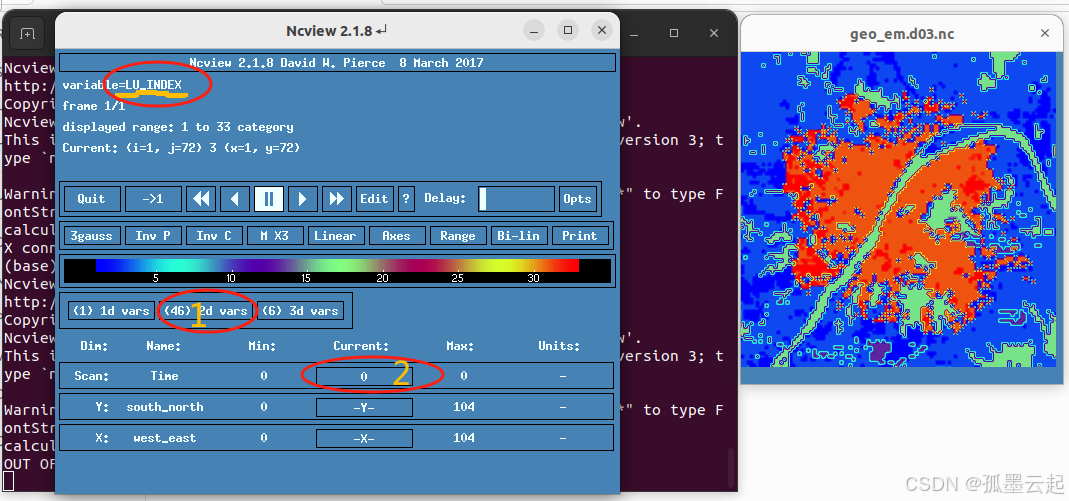
Task: Close the geo_em.d03.nc window
Action: point(1044,33)
